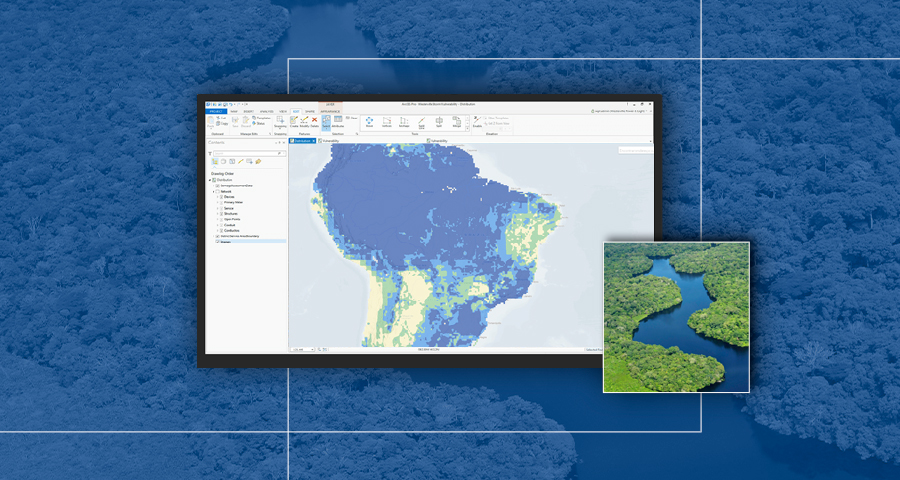Expand the Tools gallery dropdown arrow
Screen dimensions: 900x480
(x=467, y=127)
